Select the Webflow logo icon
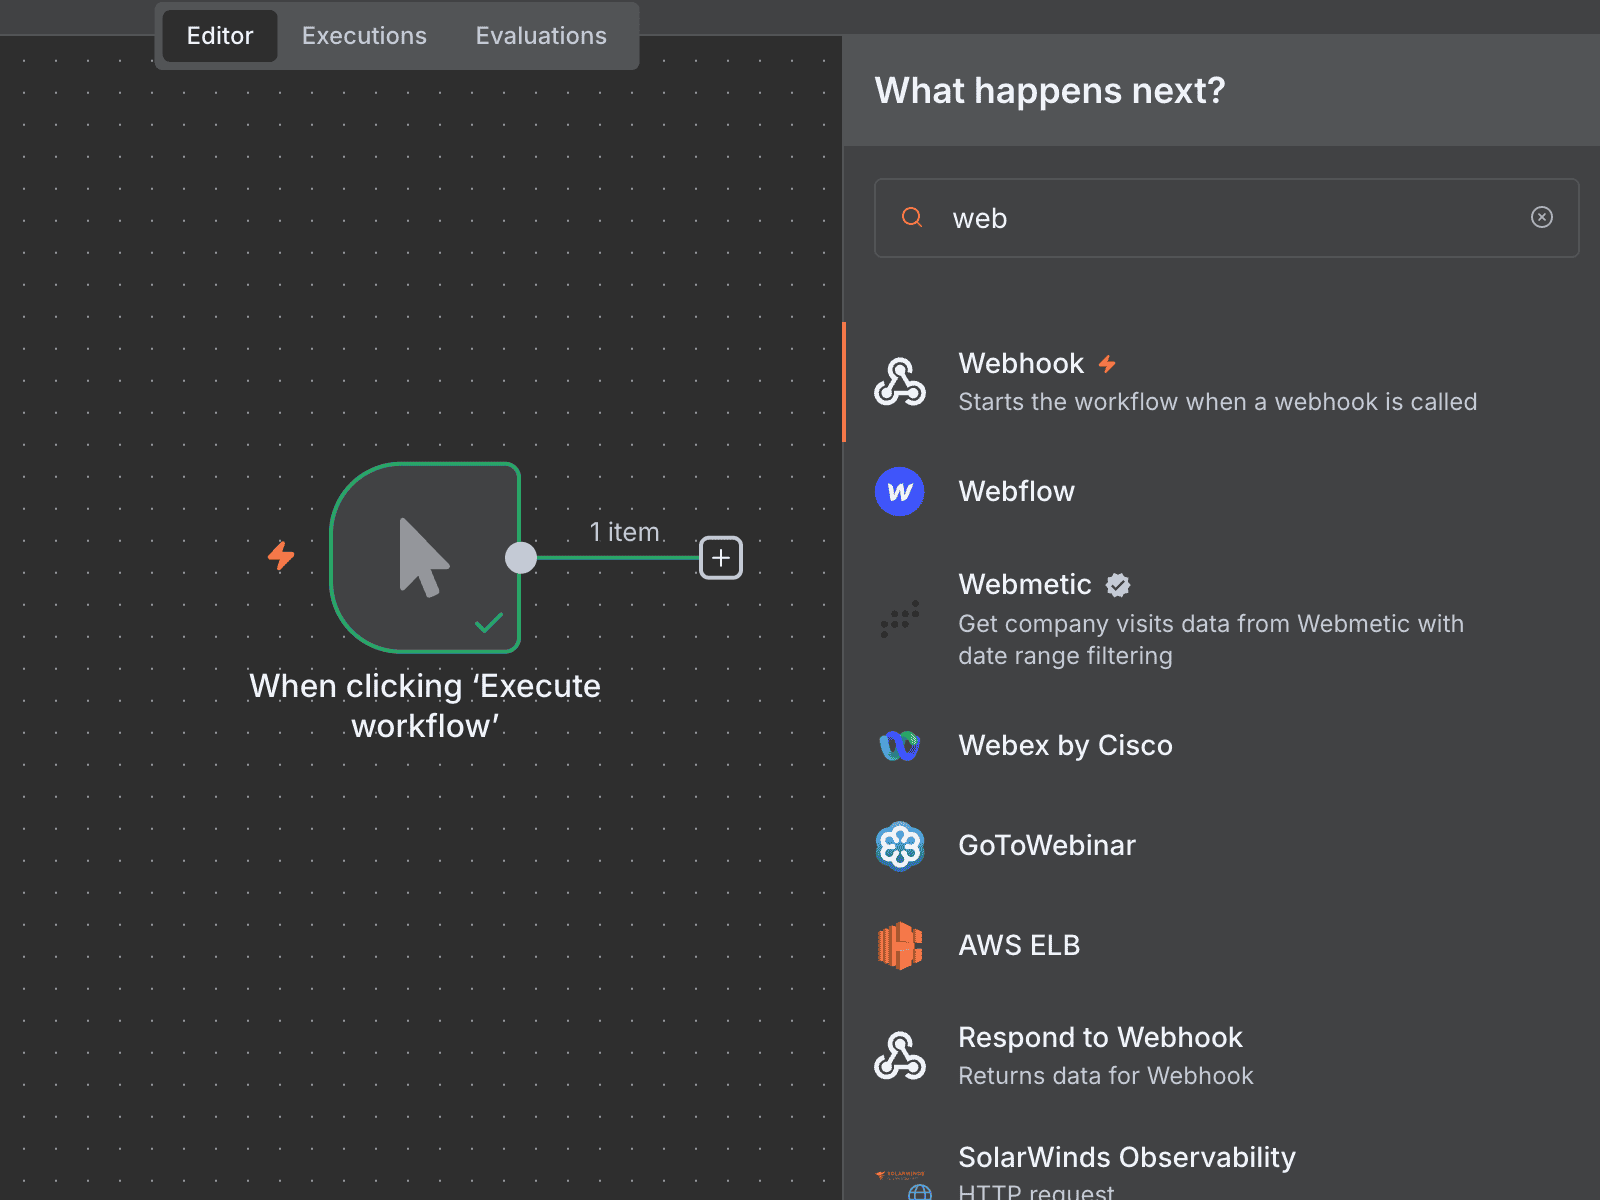Image resolution: width=1600 pixels, height=1200 pixels. tap(899, 492)
